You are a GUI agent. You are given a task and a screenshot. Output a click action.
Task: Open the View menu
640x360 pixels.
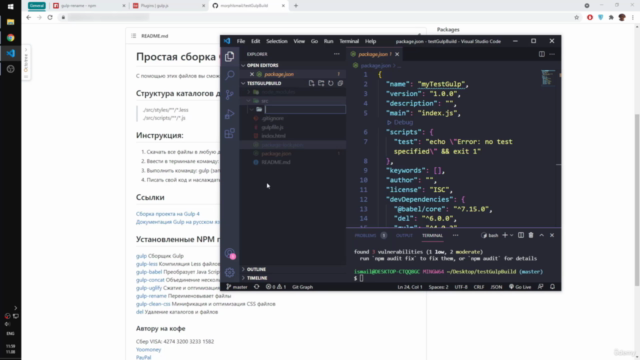click(x=299, y=41)
